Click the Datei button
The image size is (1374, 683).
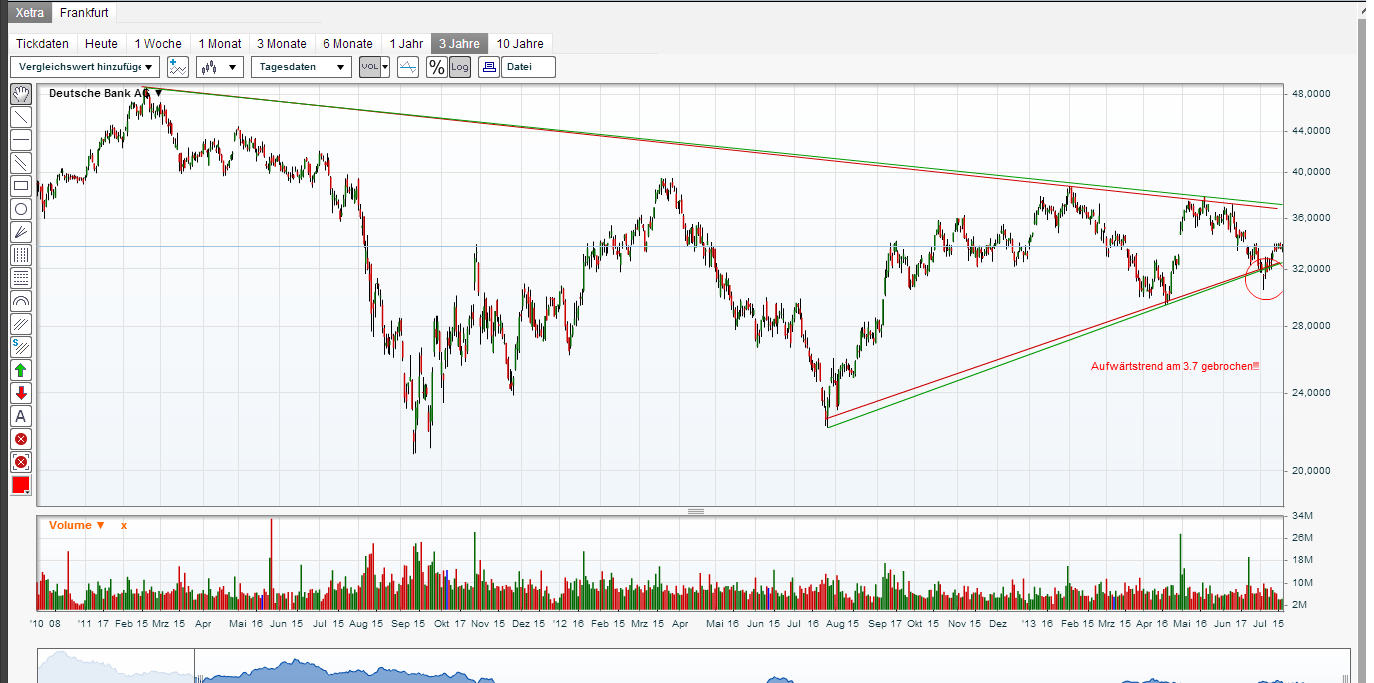click(528, 67)
